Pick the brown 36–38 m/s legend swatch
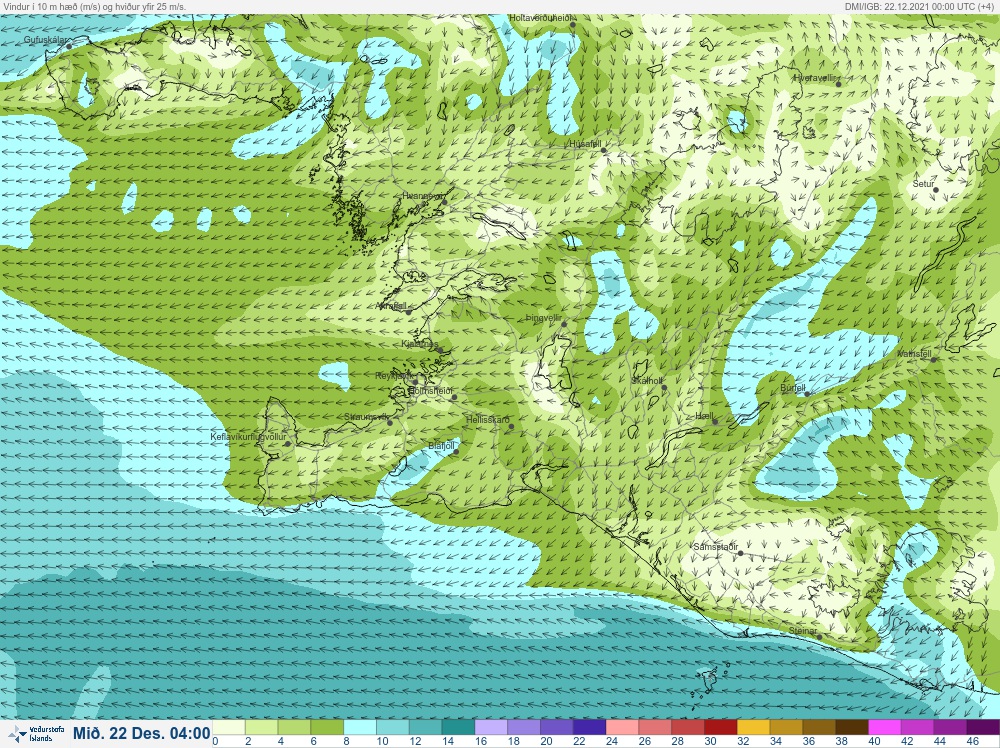Image resolution: width=1000 pixels, height=748 pixels. [x=820, y=728]
